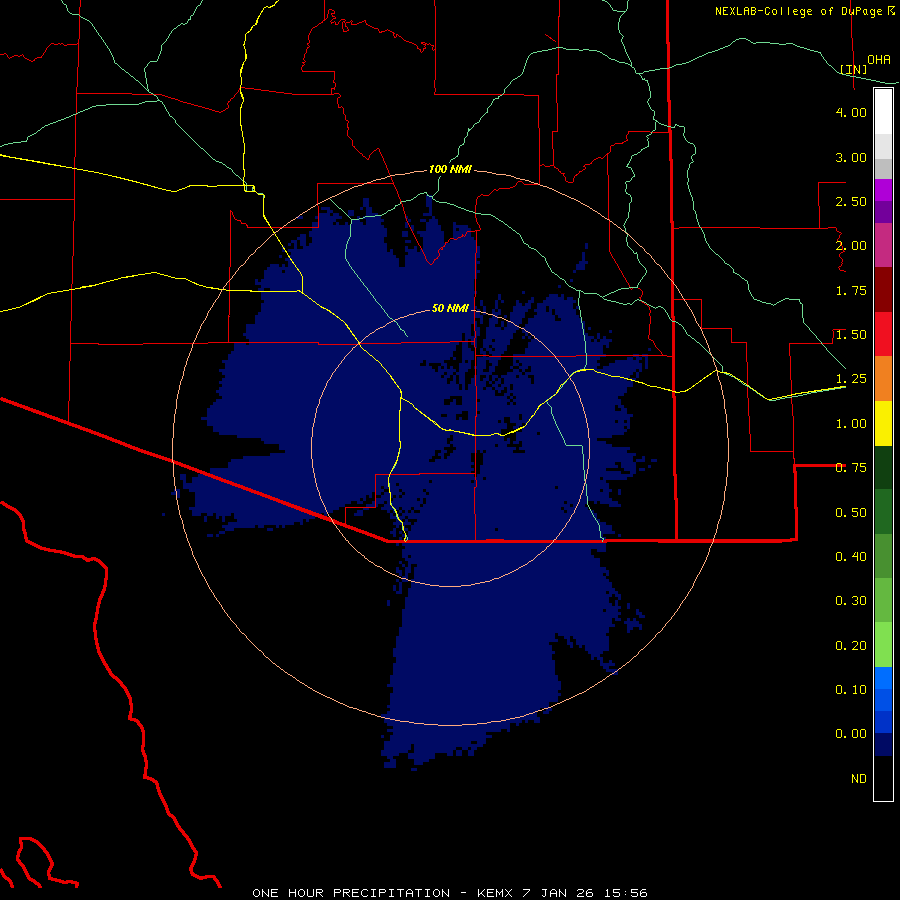900x900 pixels.
Task: Click the 0.00 legend value
Action: point(851,734)
